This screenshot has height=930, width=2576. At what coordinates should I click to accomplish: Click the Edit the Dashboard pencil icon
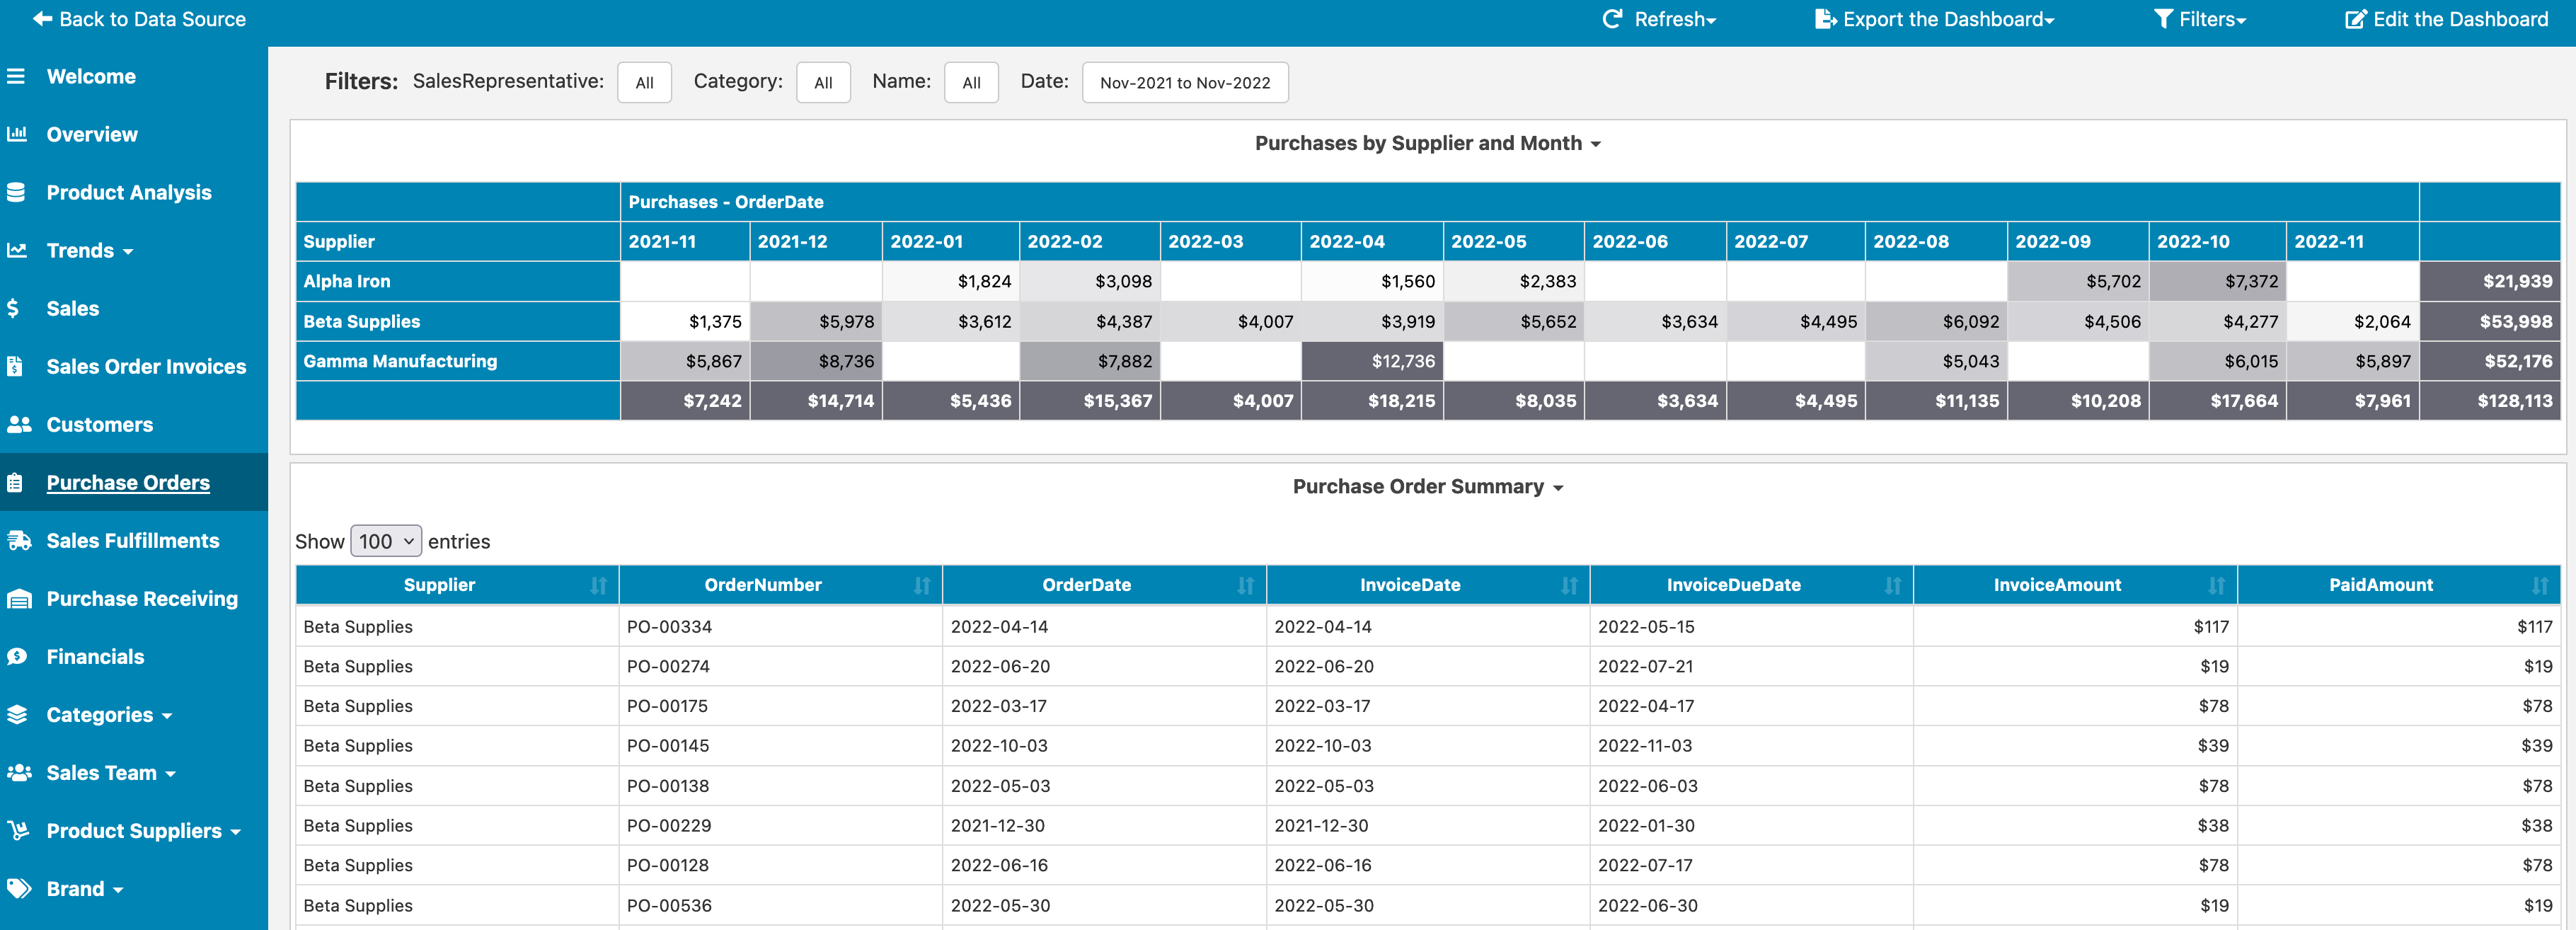click(2356, 19)
